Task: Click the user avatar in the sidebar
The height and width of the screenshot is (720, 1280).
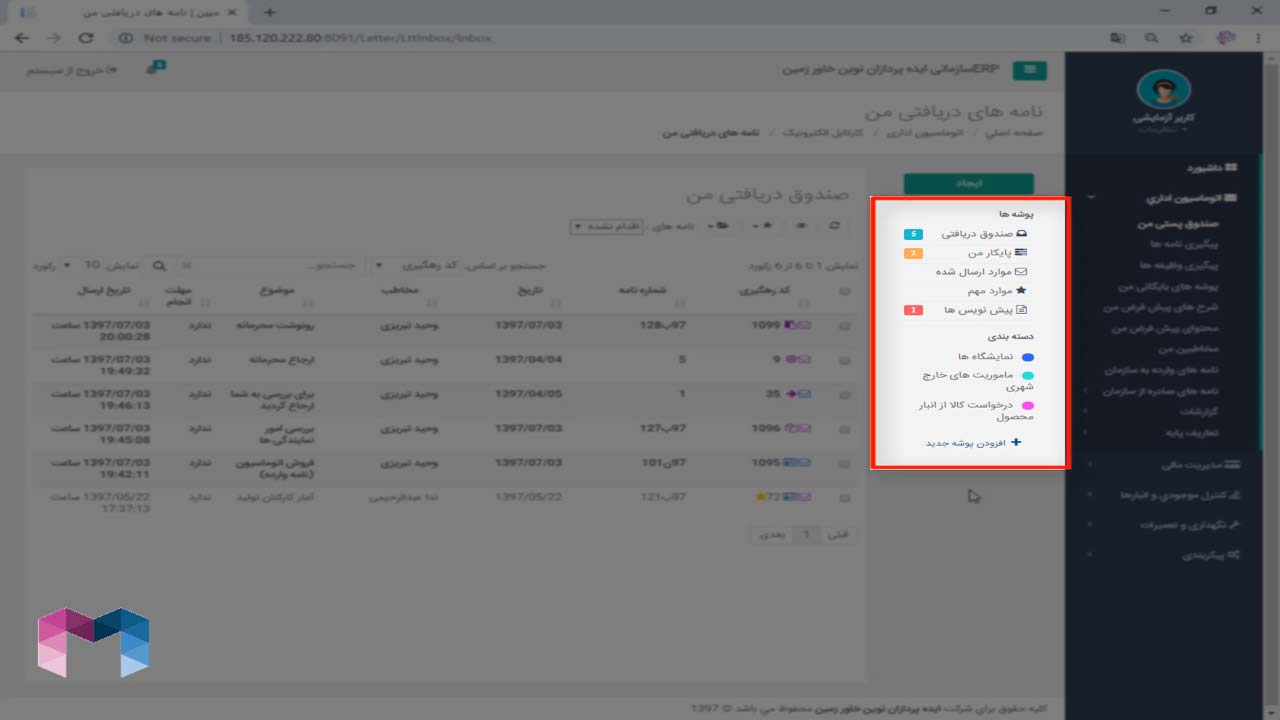Action: pyautogui.click(x=1165, y=90)
